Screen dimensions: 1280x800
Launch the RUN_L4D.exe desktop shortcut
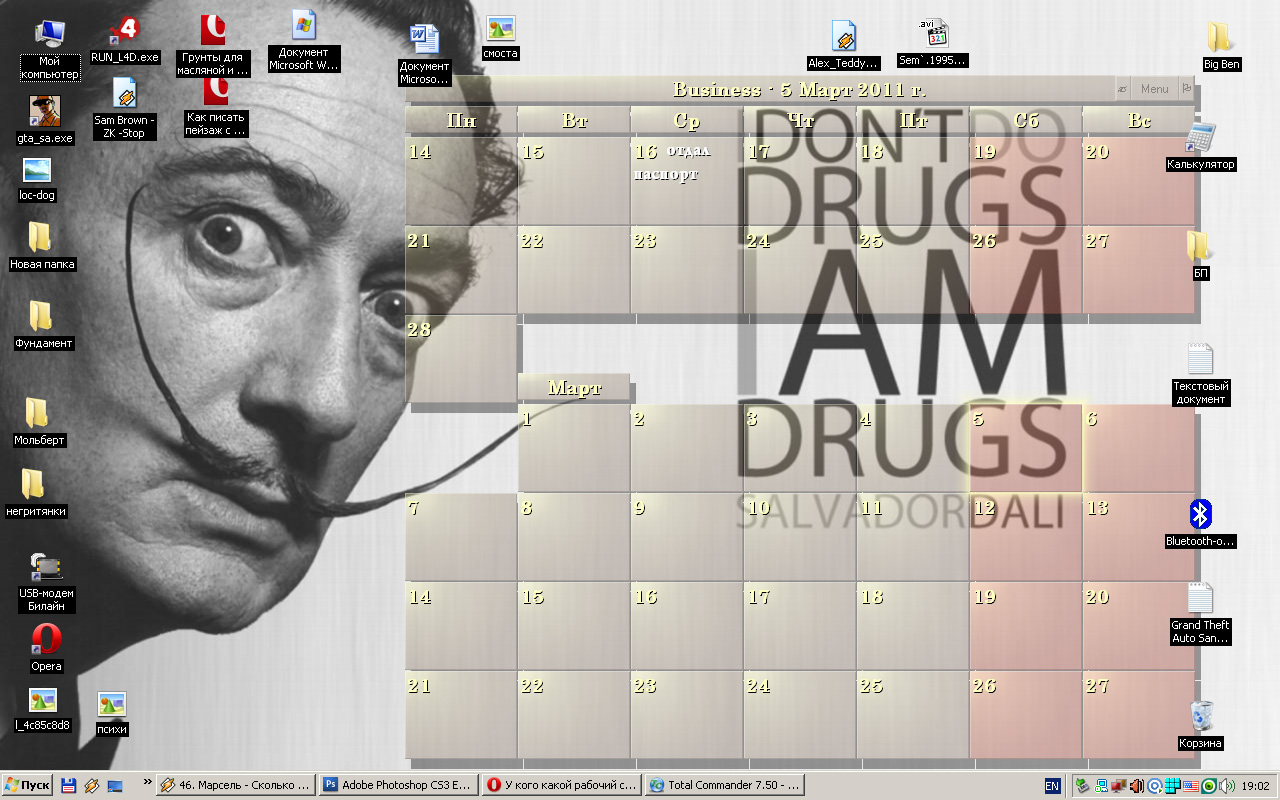[x=125, y=32]
